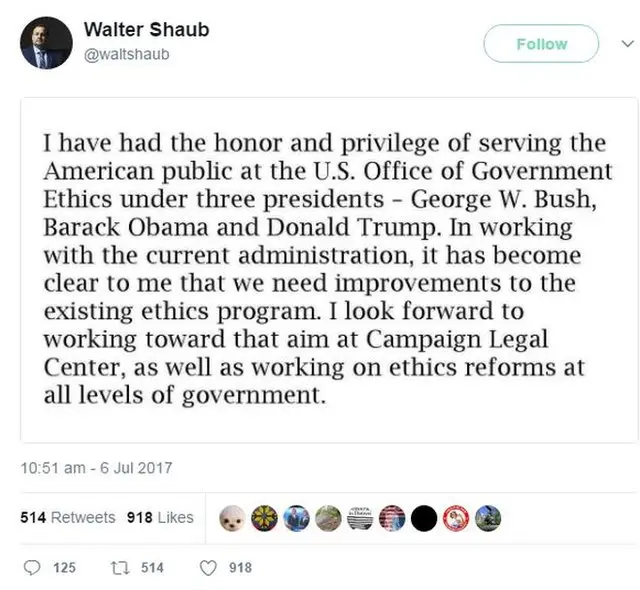Open Walter Shaub's profile picture
Image resolution: width=640 pixels, height=590 pixels.
tap(46, 43)
